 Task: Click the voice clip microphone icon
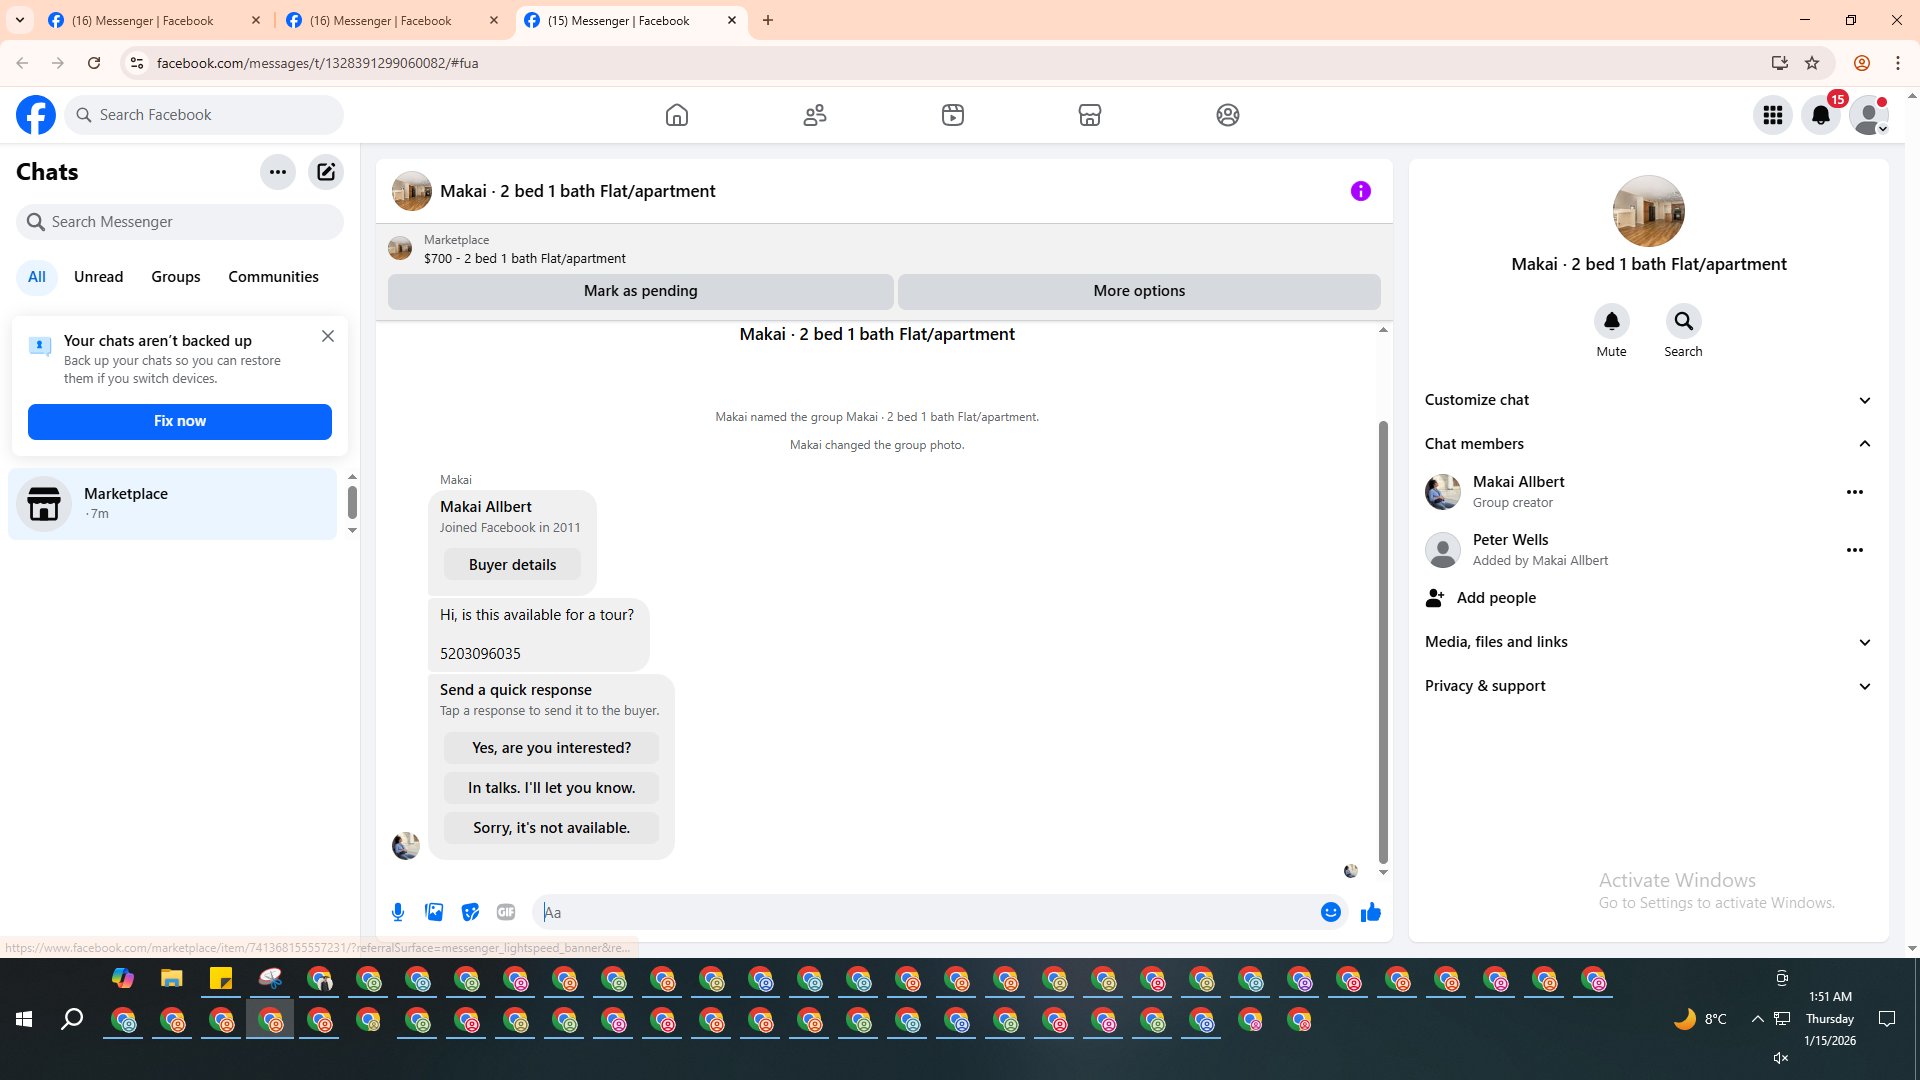398,912
